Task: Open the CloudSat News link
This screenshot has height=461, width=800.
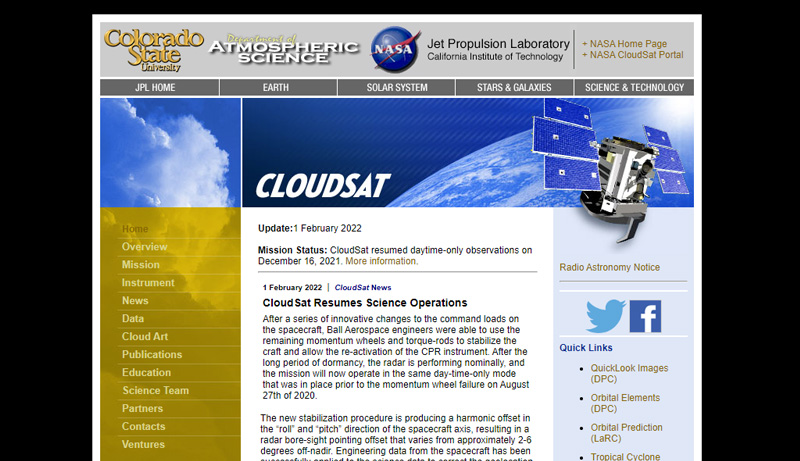Action: coord(363,288)
